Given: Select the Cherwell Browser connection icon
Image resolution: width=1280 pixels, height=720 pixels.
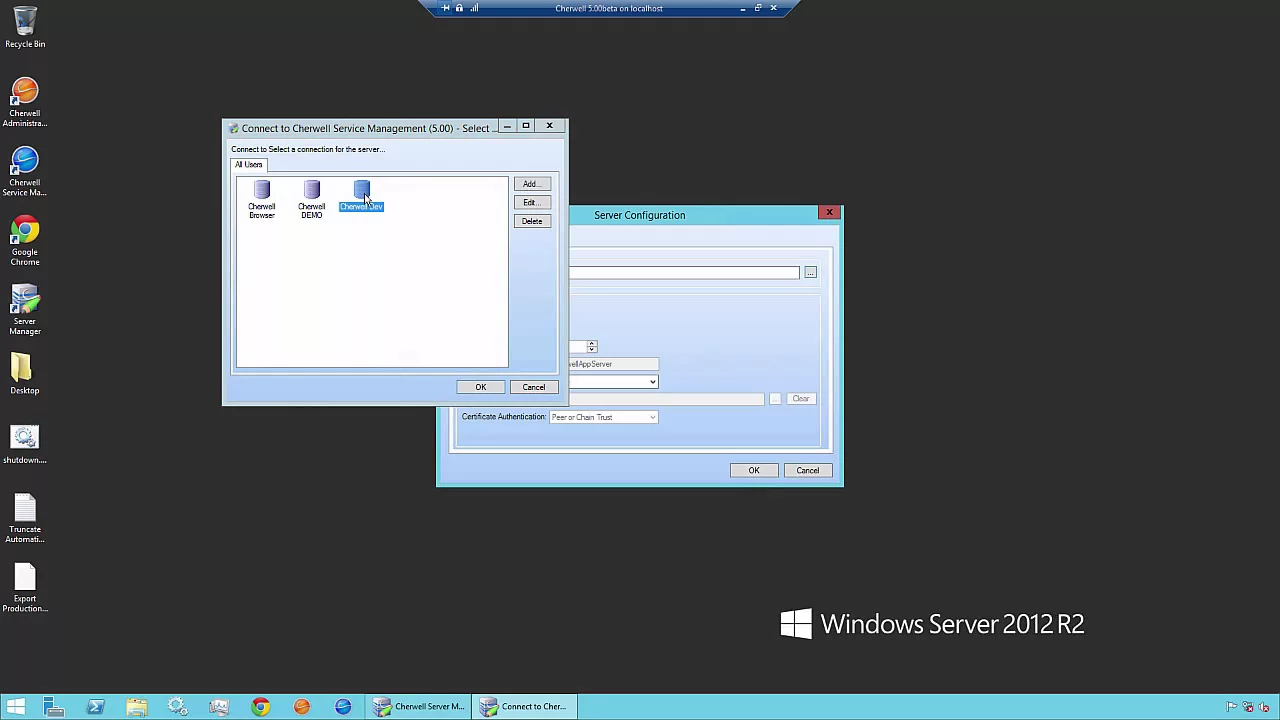Looking at the screenshot, I should [261, 200].
